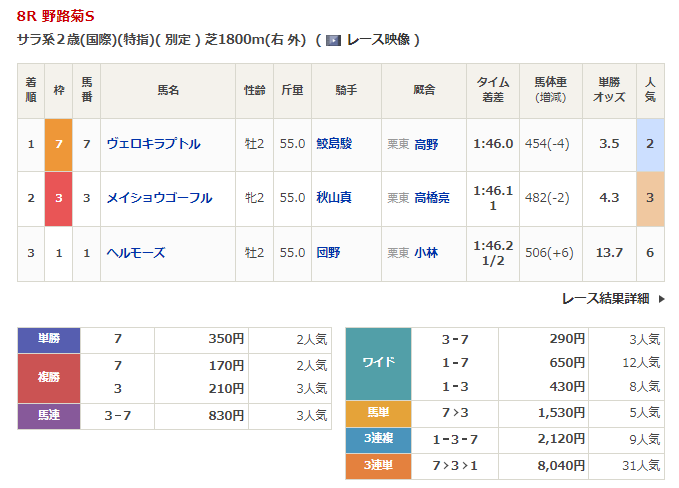The width and height of the screenshot is (679, 488).
Task: Click the red bracket 3 cell
Action: click(x=59, y=198)
